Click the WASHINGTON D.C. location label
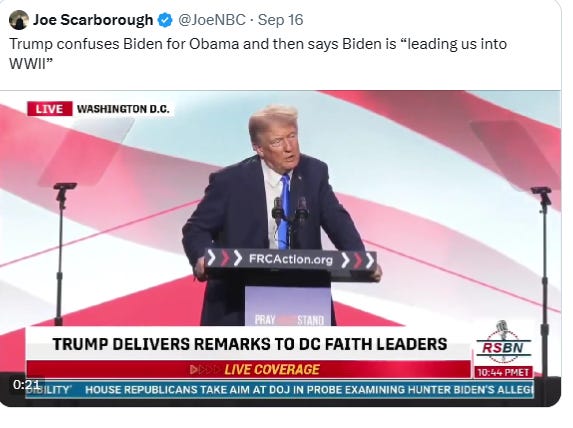573x428 pixels. click(x=123, y=109)
